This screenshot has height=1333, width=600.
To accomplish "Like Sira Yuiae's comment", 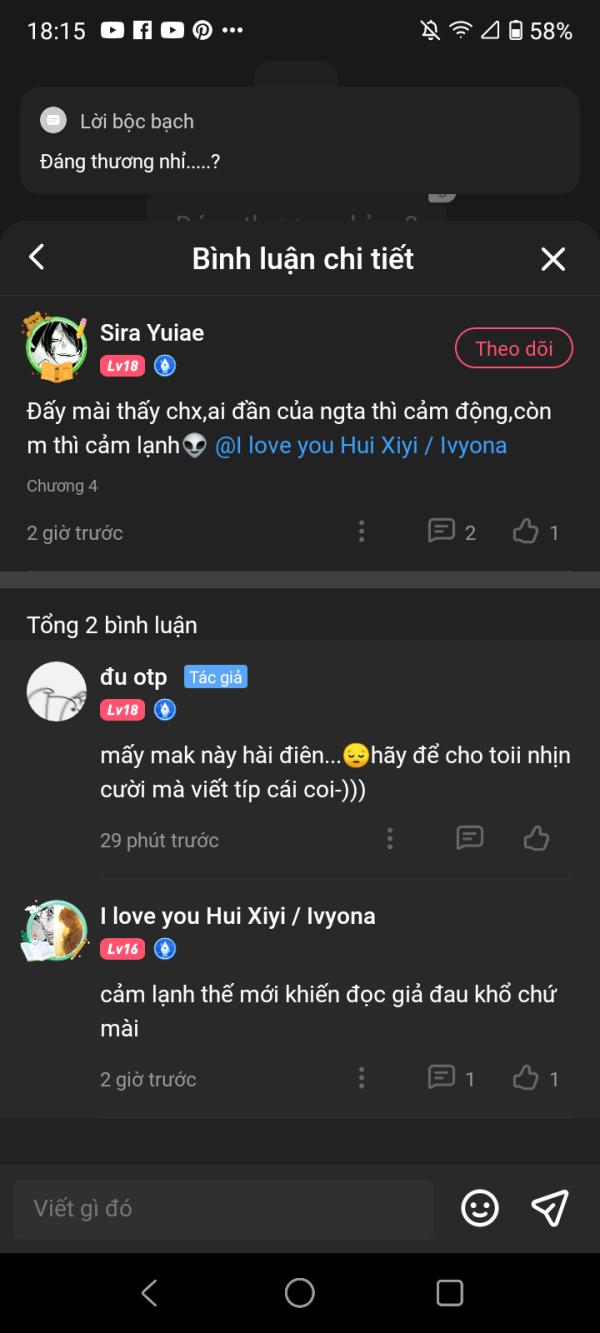I will (x=526, y=532).
